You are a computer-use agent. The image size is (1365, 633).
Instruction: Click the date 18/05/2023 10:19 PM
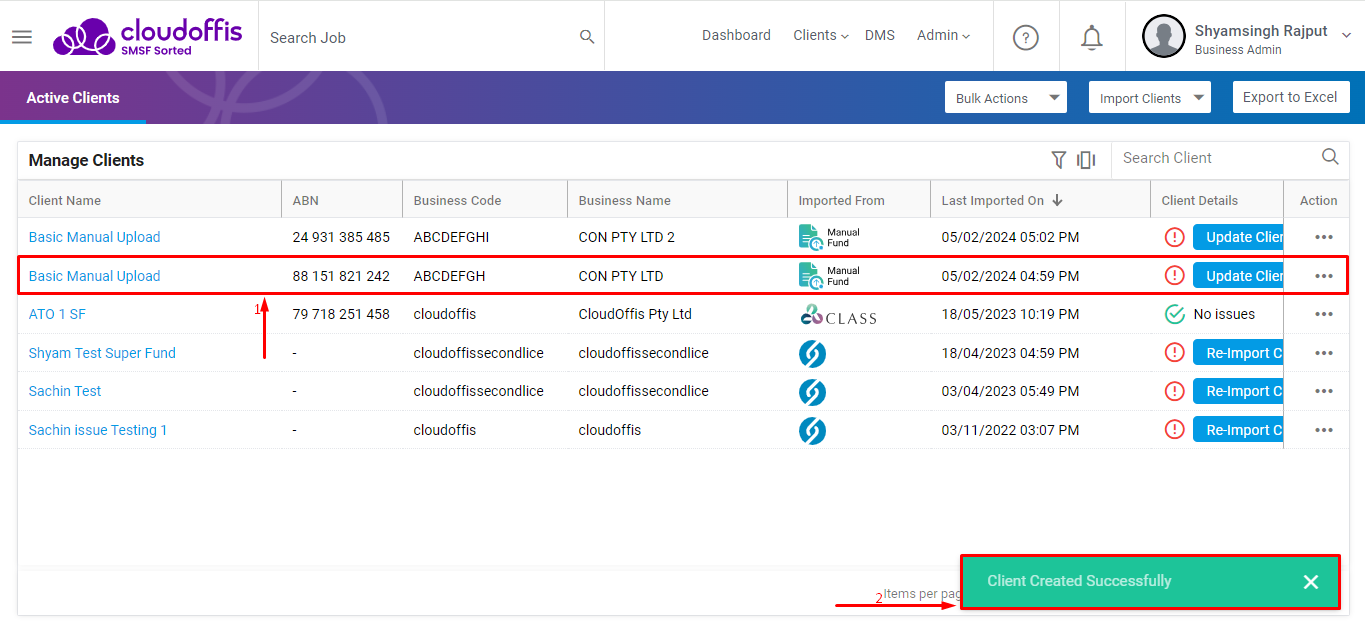(1010, 314)
